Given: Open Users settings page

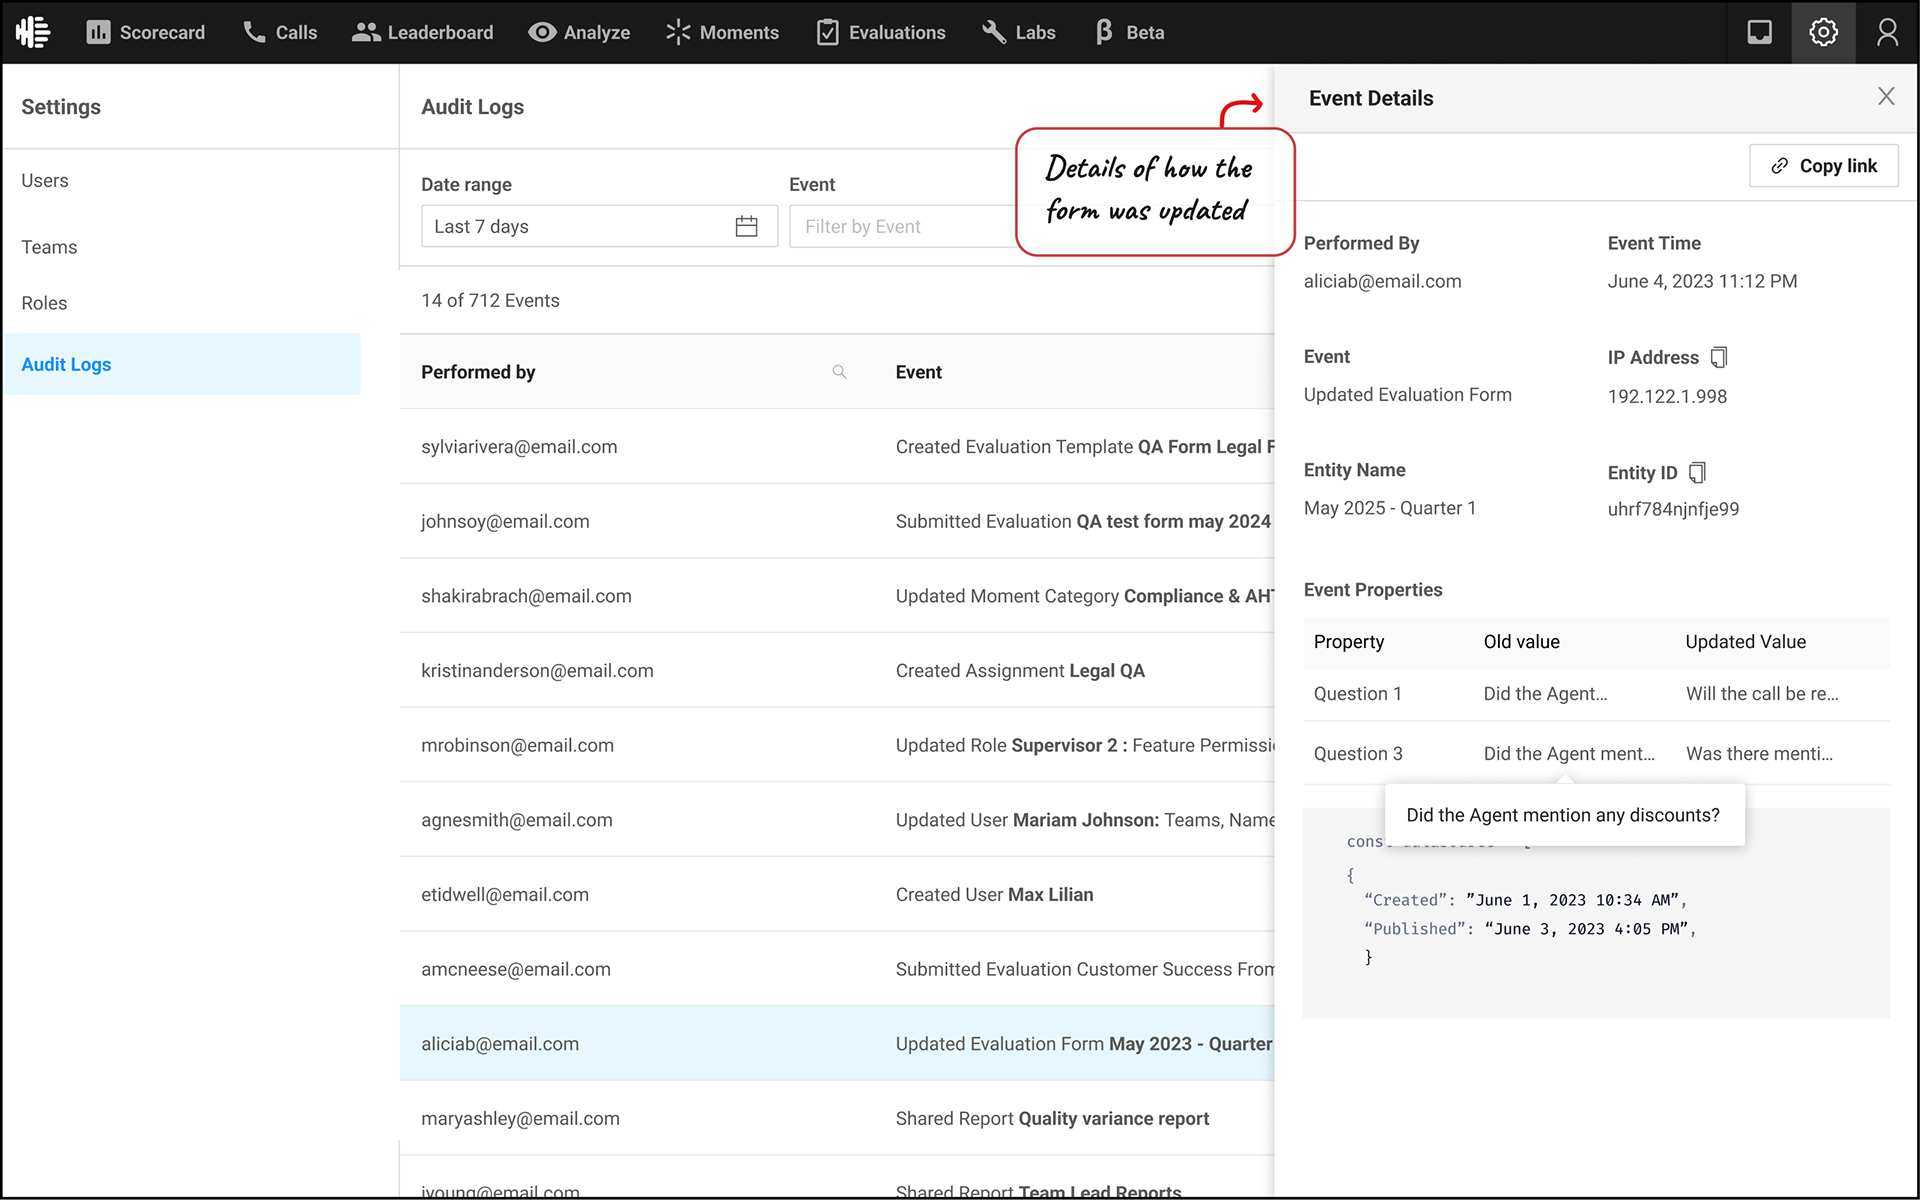Looking at the screenshot, I should pyautogui.click(x=45, y=181).
